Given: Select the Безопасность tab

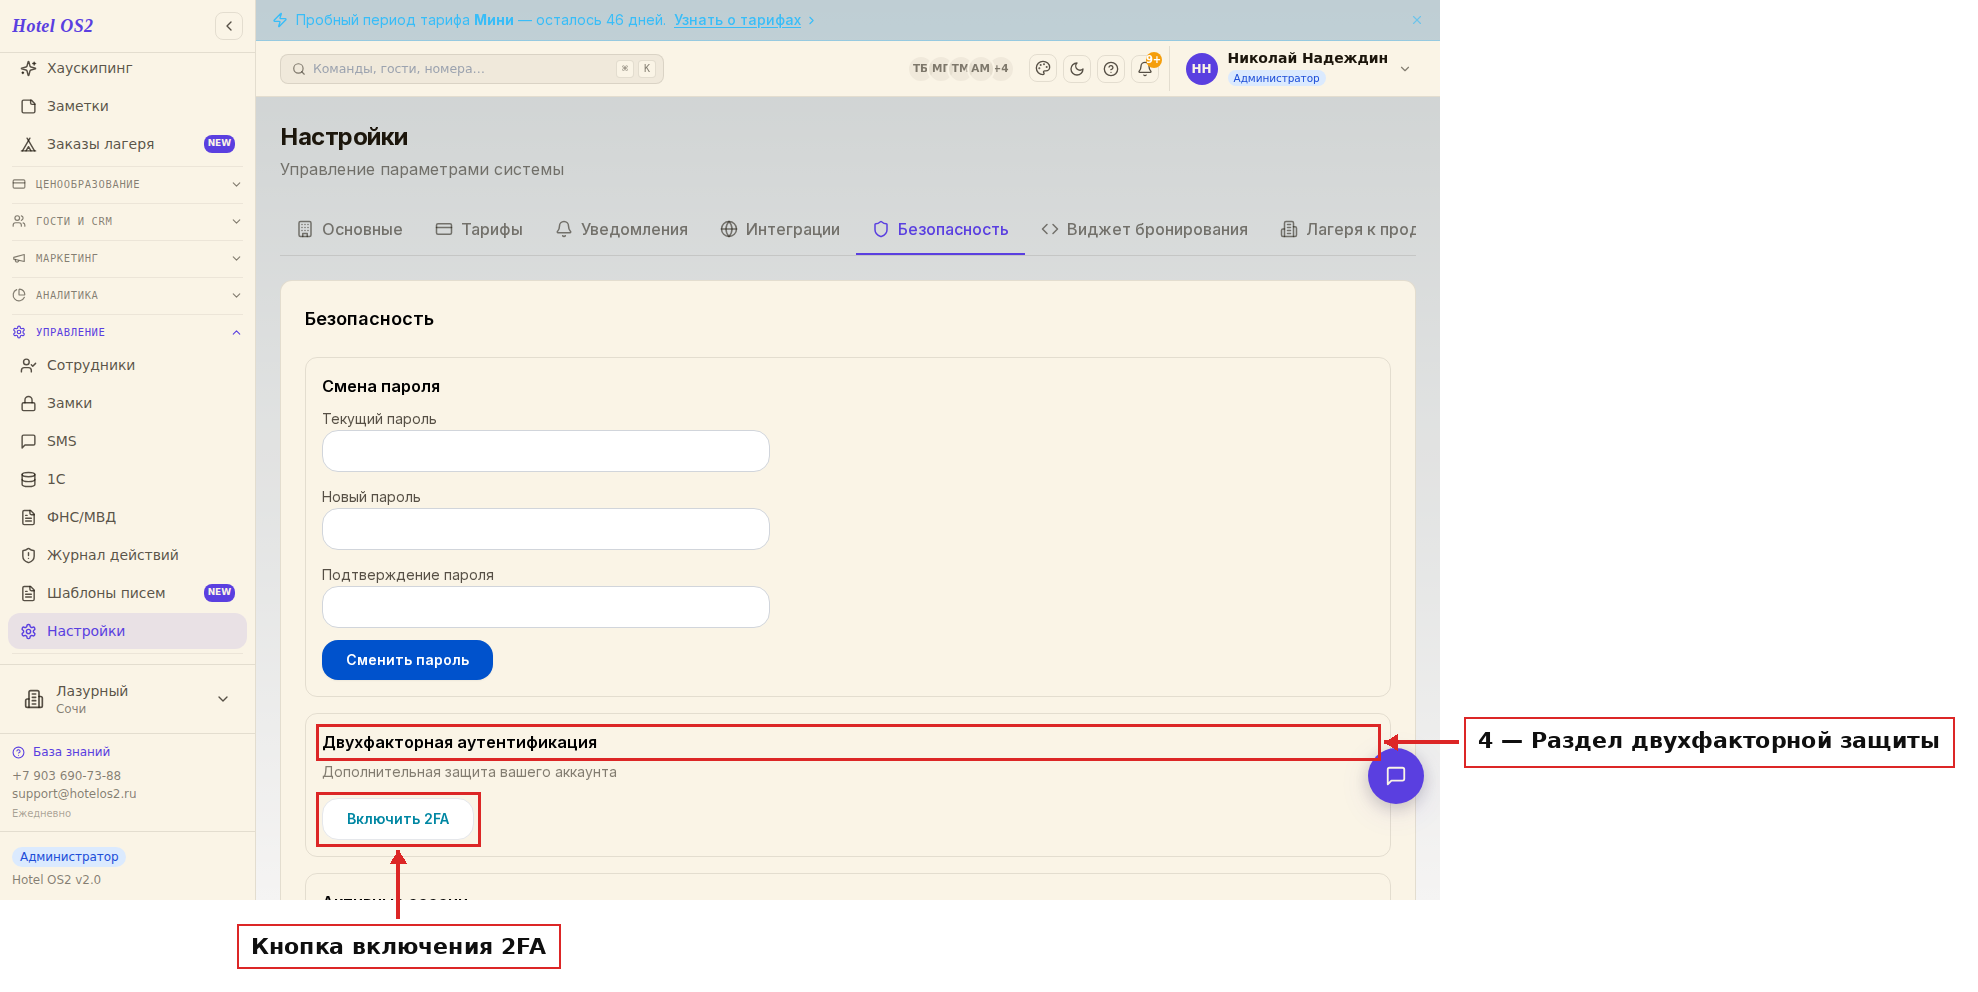Looking at the screenshot, I should click(x=940, y=230).
